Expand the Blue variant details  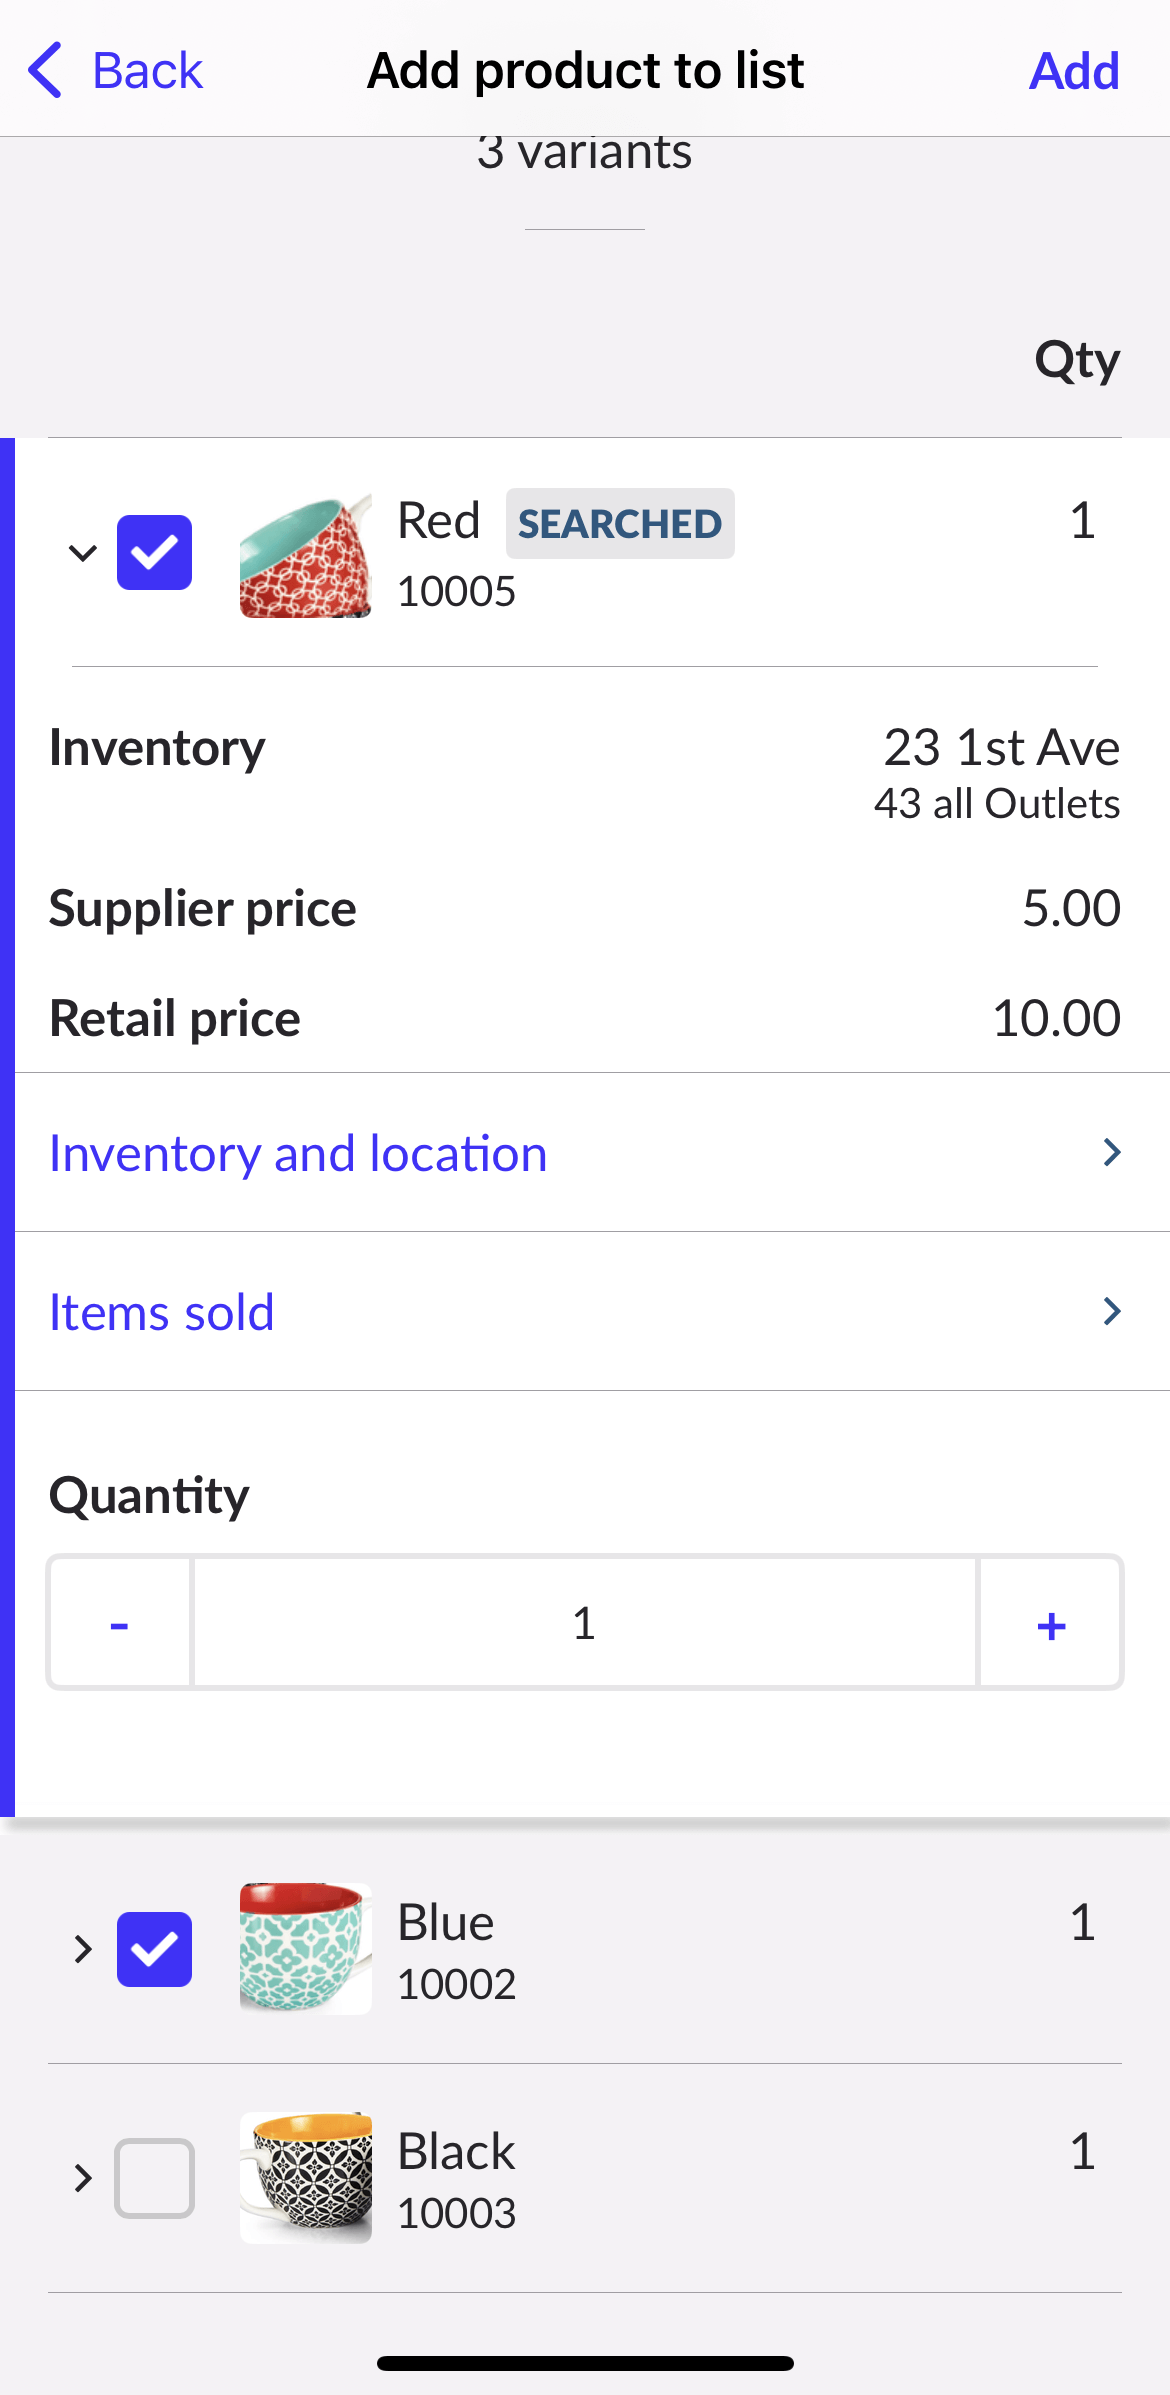click(x=83, y=1949)
